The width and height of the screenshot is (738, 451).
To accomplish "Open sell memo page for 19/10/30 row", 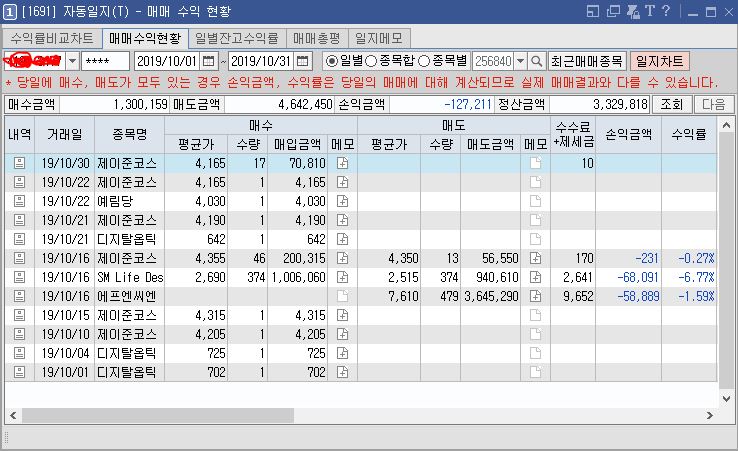I will pyautogui.click(x=536, y=163).
